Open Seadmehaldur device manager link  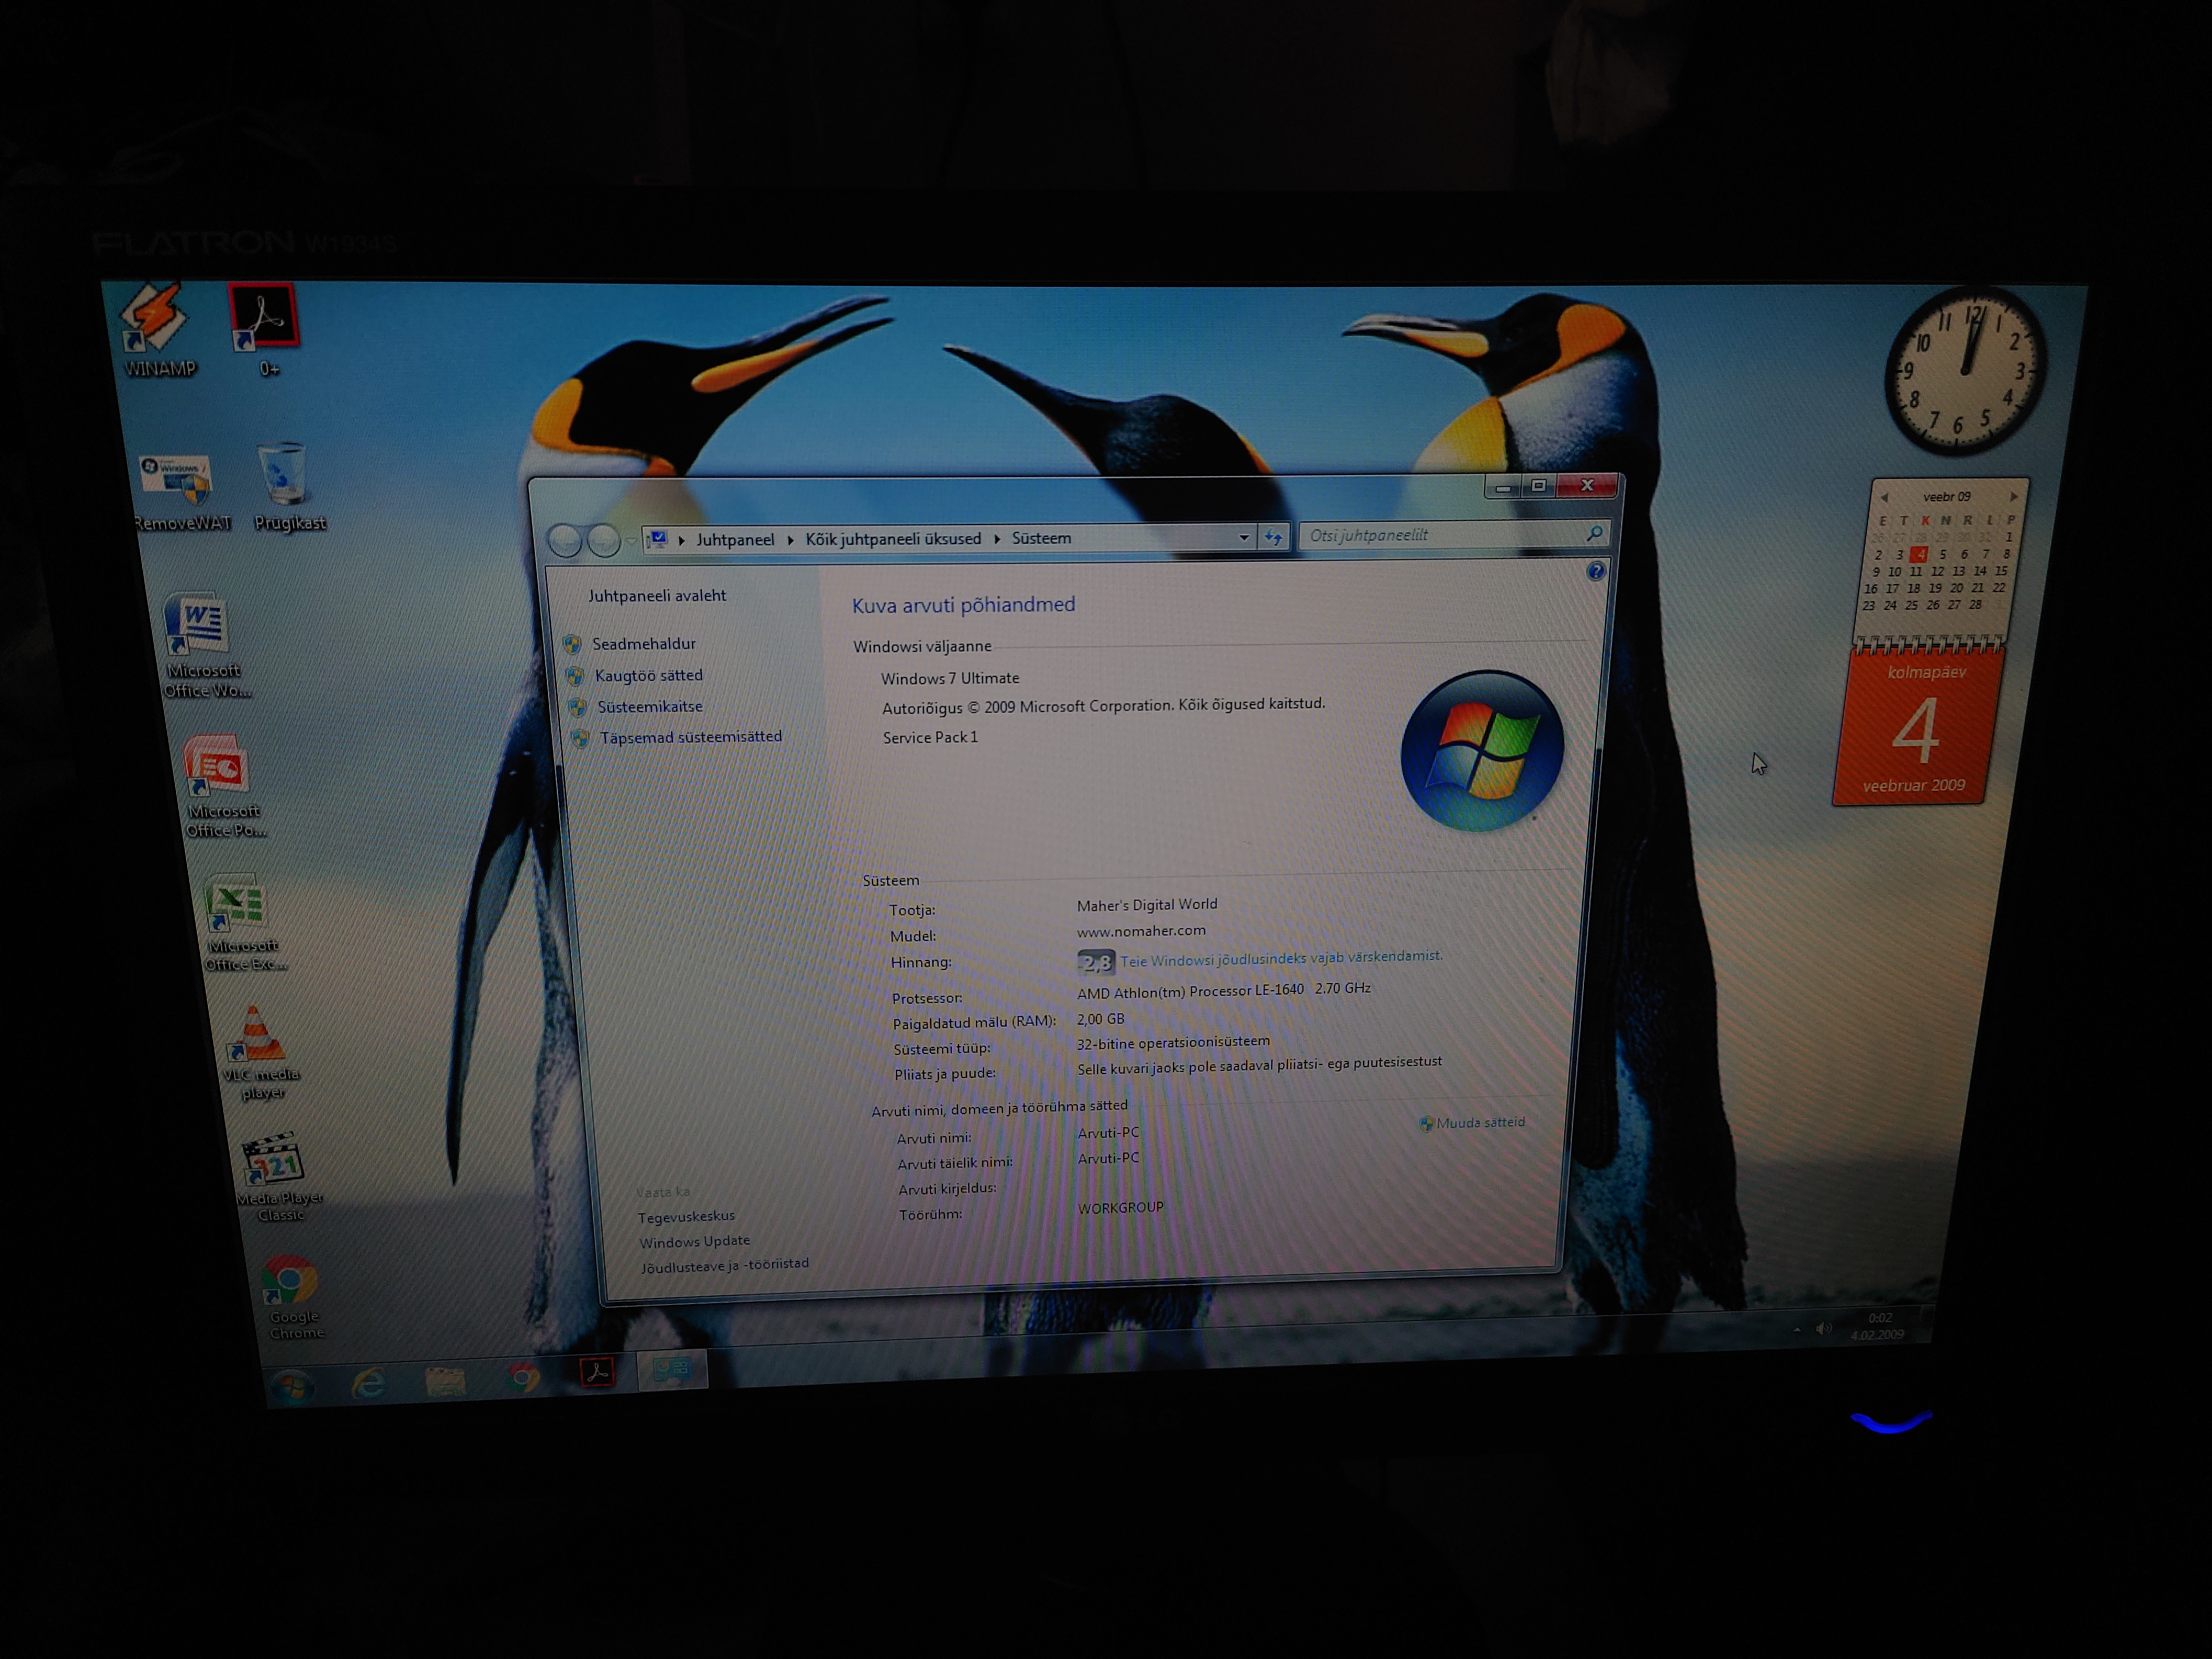coord(644,643)
